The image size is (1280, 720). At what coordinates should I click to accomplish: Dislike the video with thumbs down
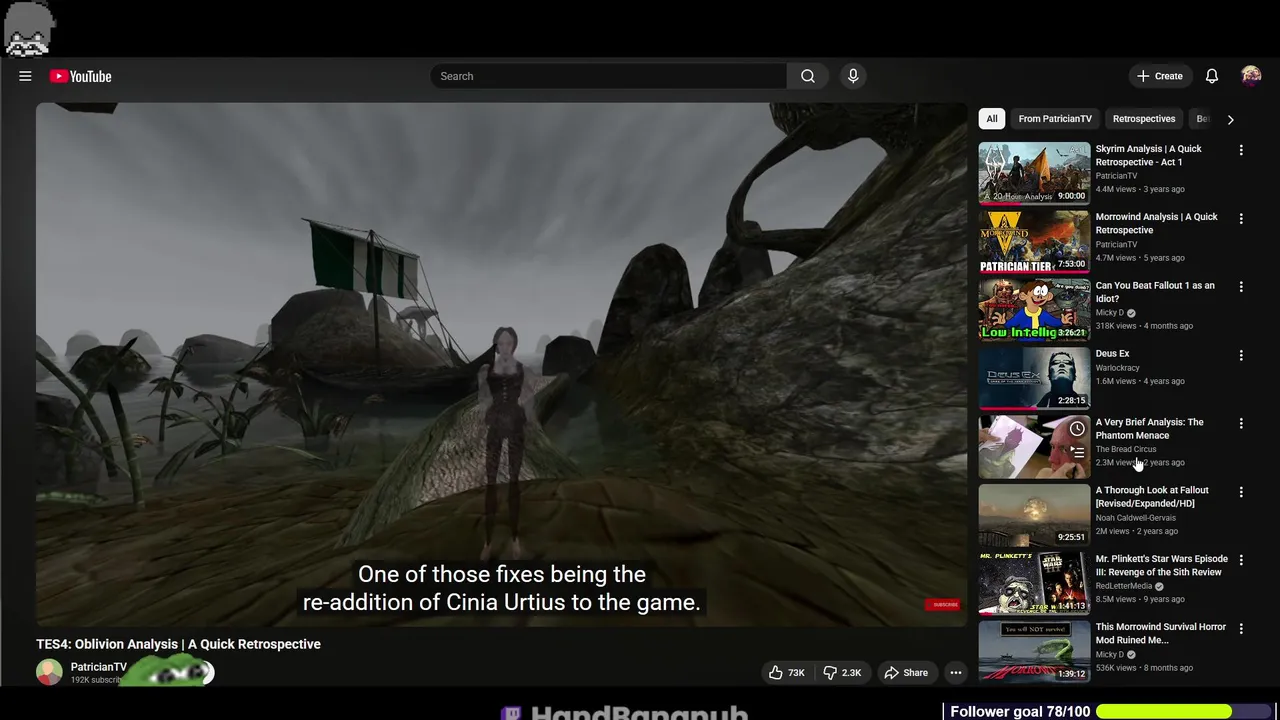[x=842, y=673]
